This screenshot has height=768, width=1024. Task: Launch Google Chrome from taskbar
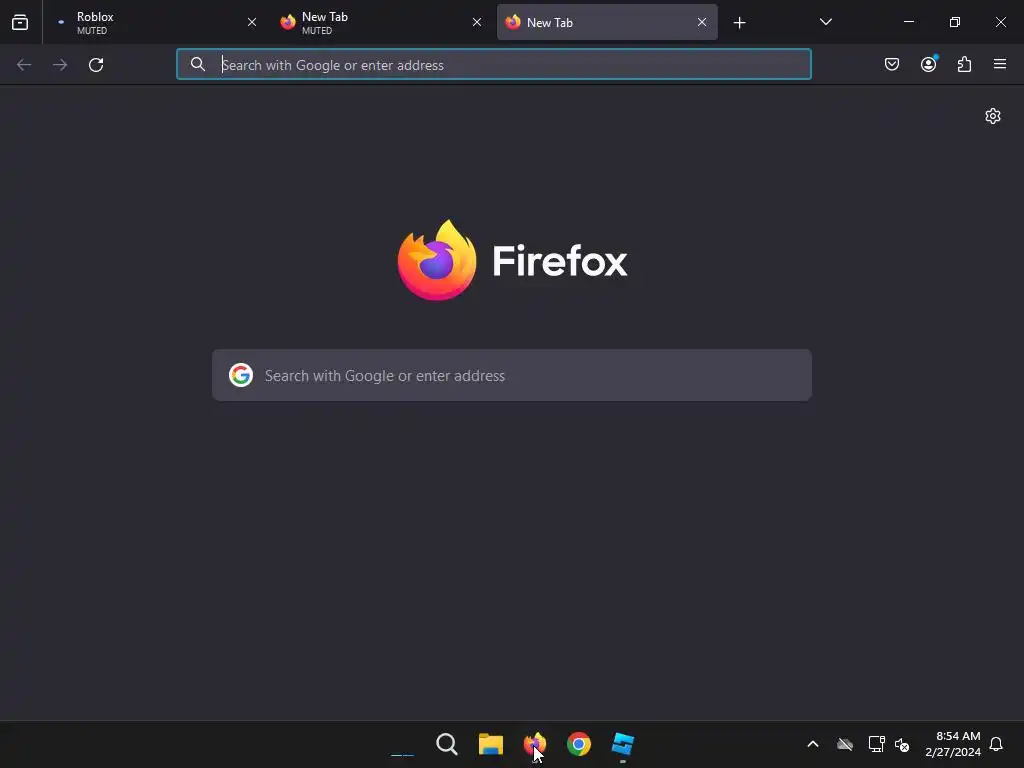coord(579,744)
